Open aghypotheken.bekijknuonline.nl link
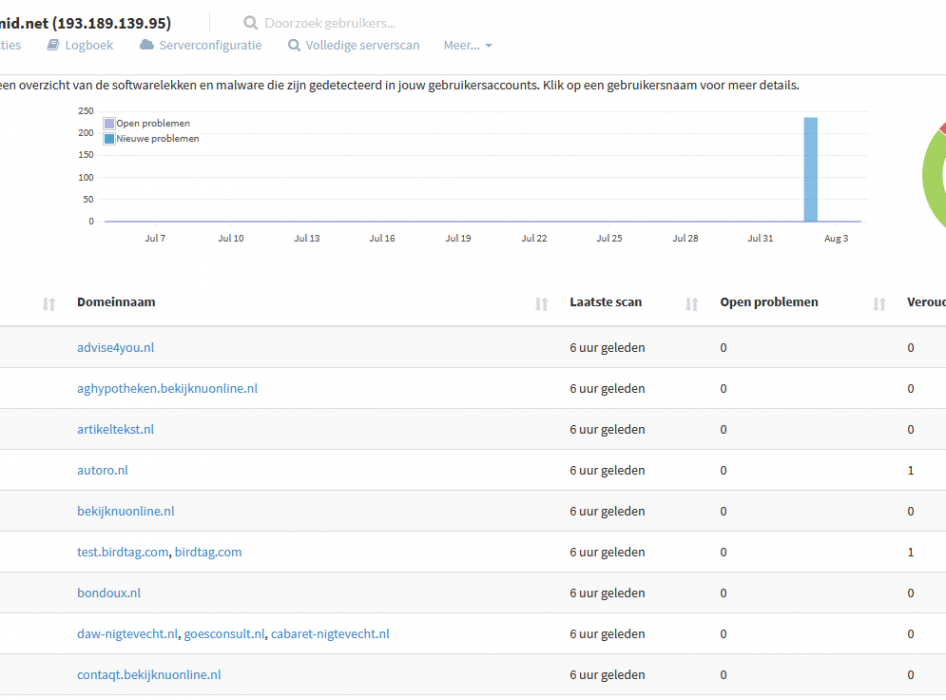The width and height of the screenshot is (946, 700). pyautogui.click(x=167, y=389)
